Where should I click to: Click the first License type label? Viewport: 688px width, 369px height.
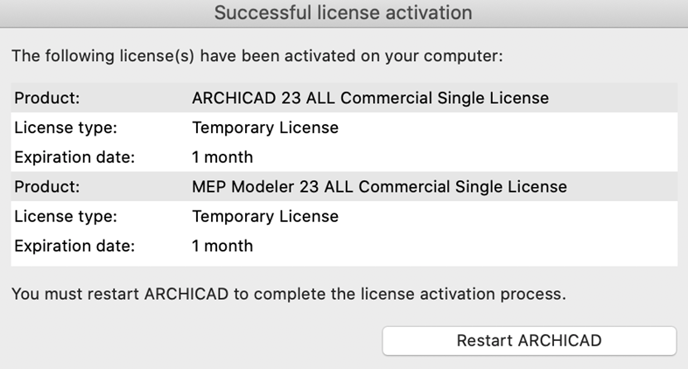(x=66, y=128)
